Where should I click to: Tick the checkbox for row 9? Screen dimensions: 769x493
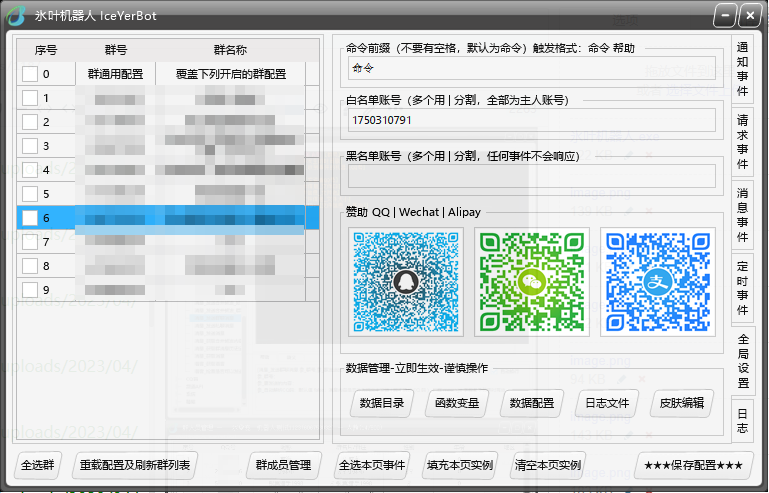[30, 290]
